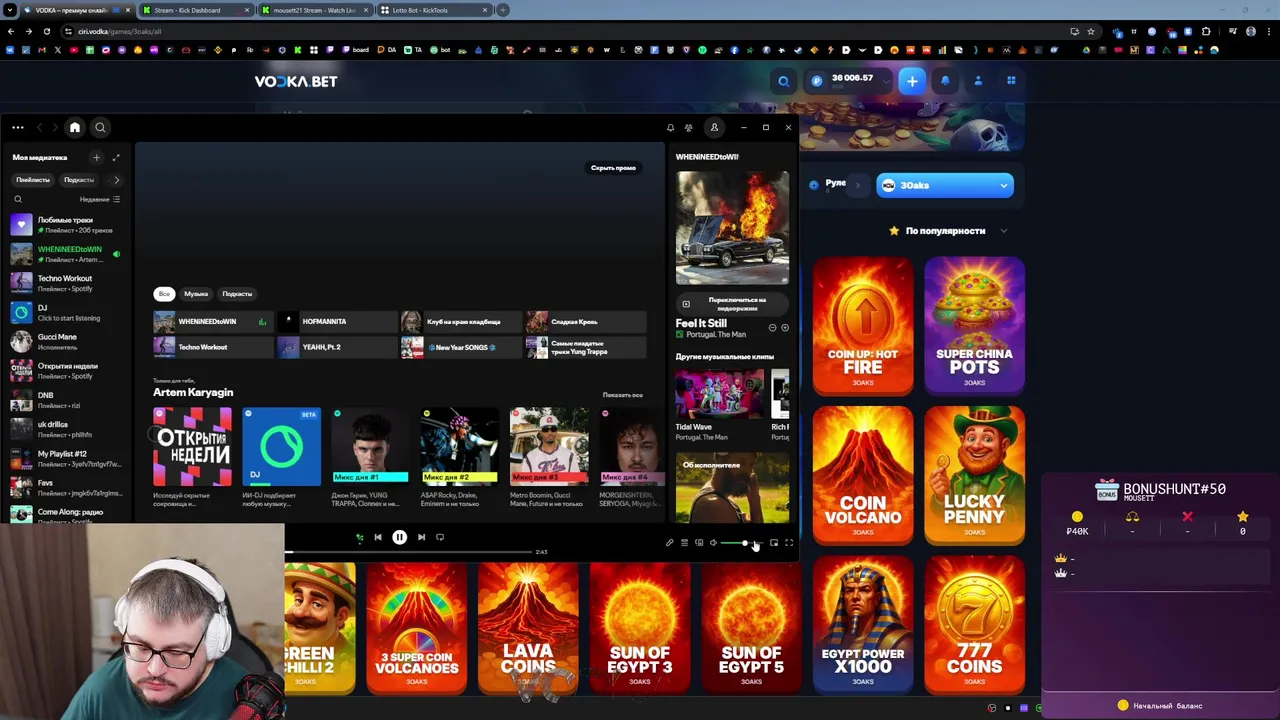Image resolution: width=1280 pixels, height=720 pixels.
Task: Open the Spotify friends activity icon
Action: (x=688, y=127)
